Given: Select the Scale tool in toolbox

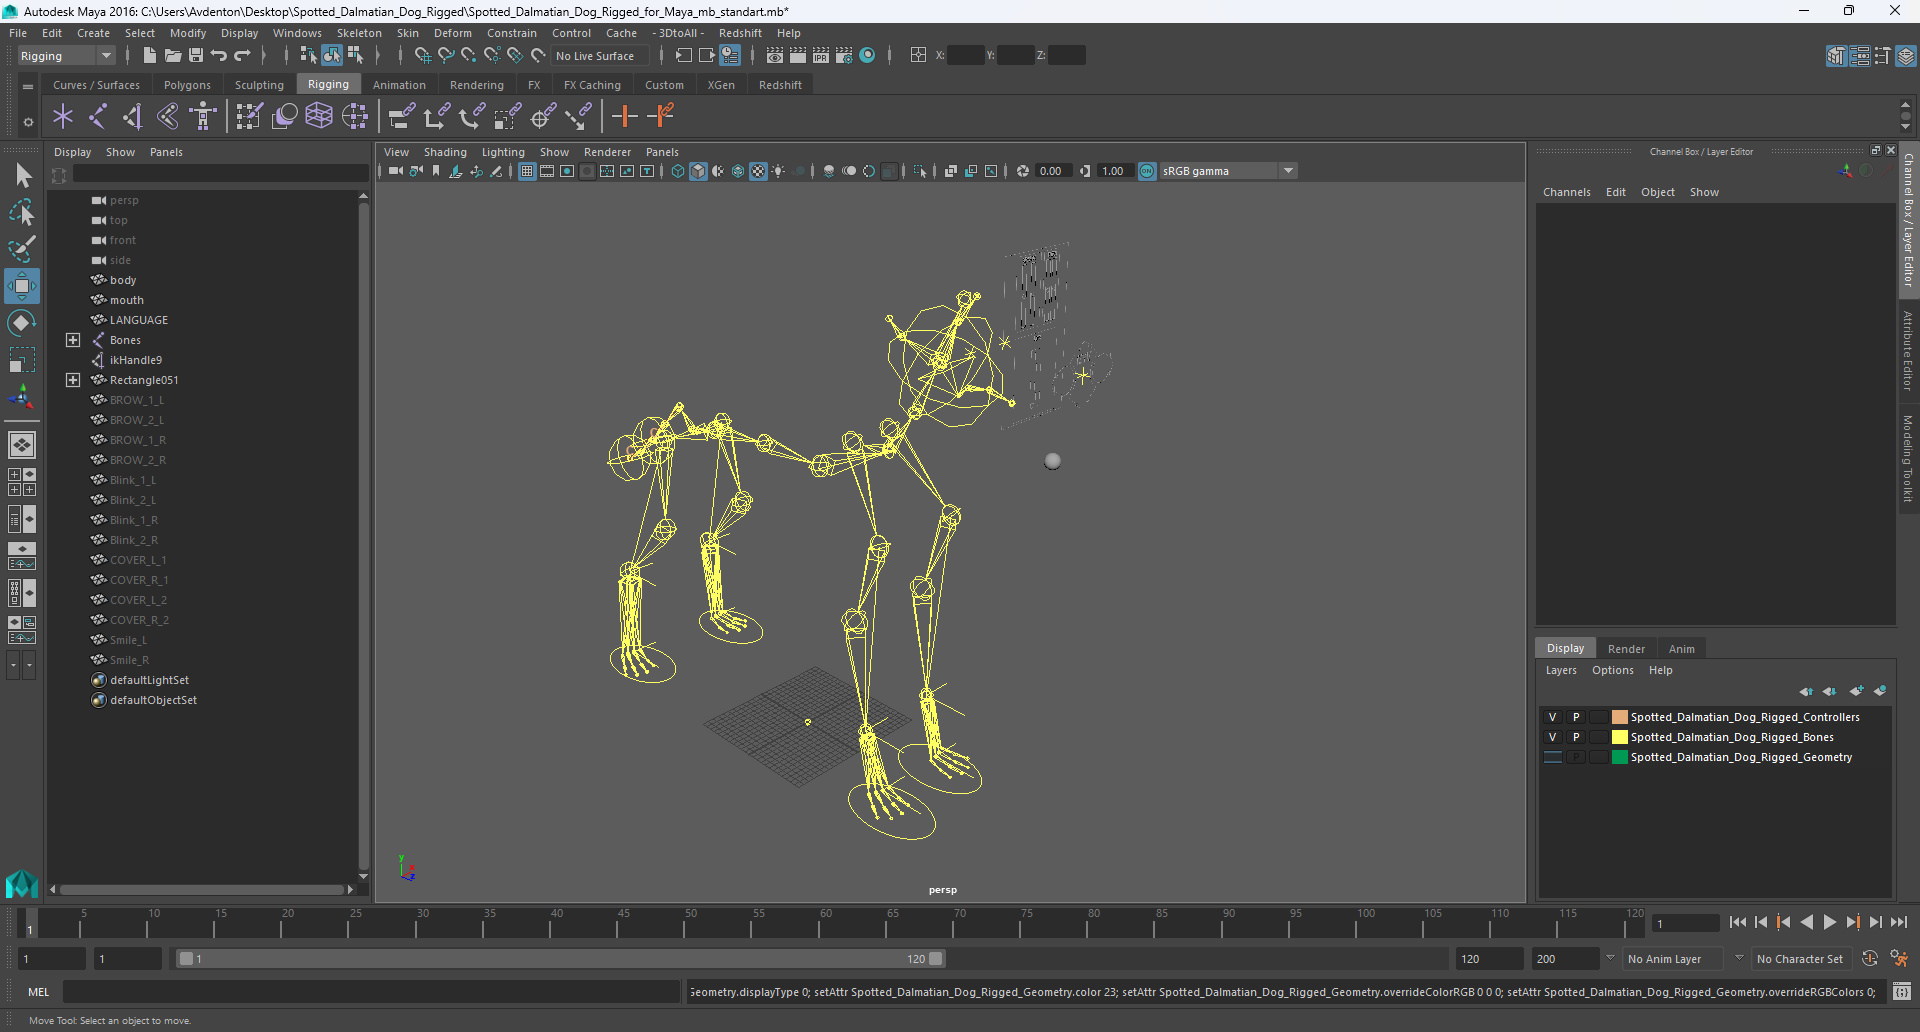Looking at the screenshot, I should tap(22, 359).
